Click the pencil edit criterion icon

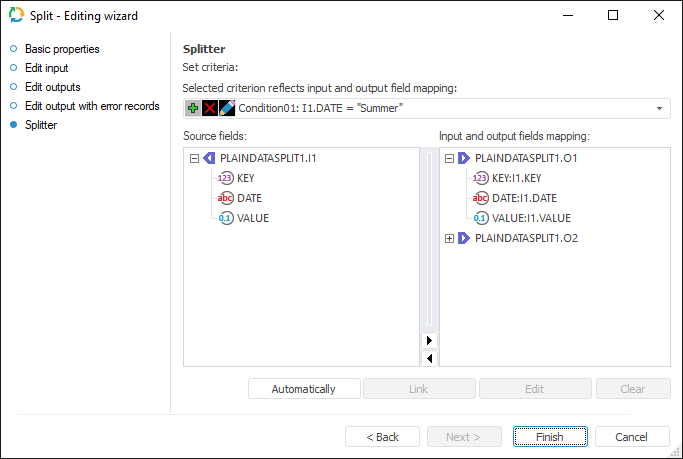coord(227,108)
